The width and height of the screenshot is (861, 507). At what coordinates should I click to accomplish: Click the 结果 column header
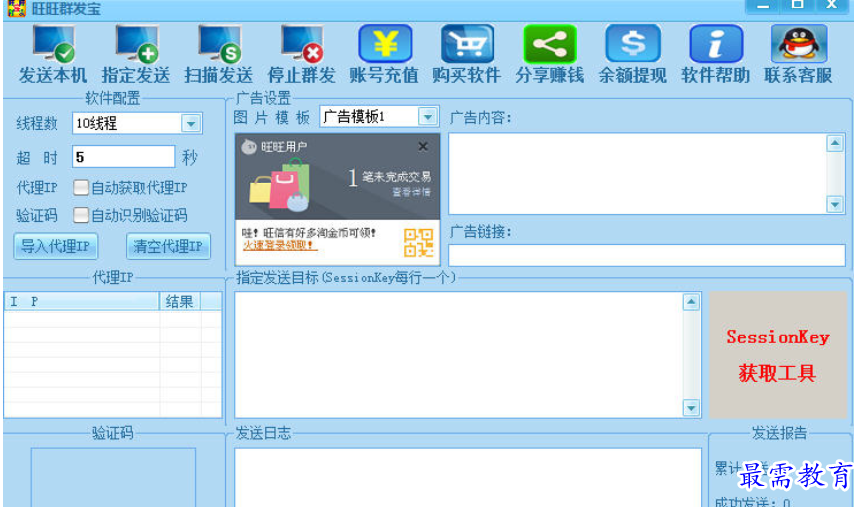[180, 301]
